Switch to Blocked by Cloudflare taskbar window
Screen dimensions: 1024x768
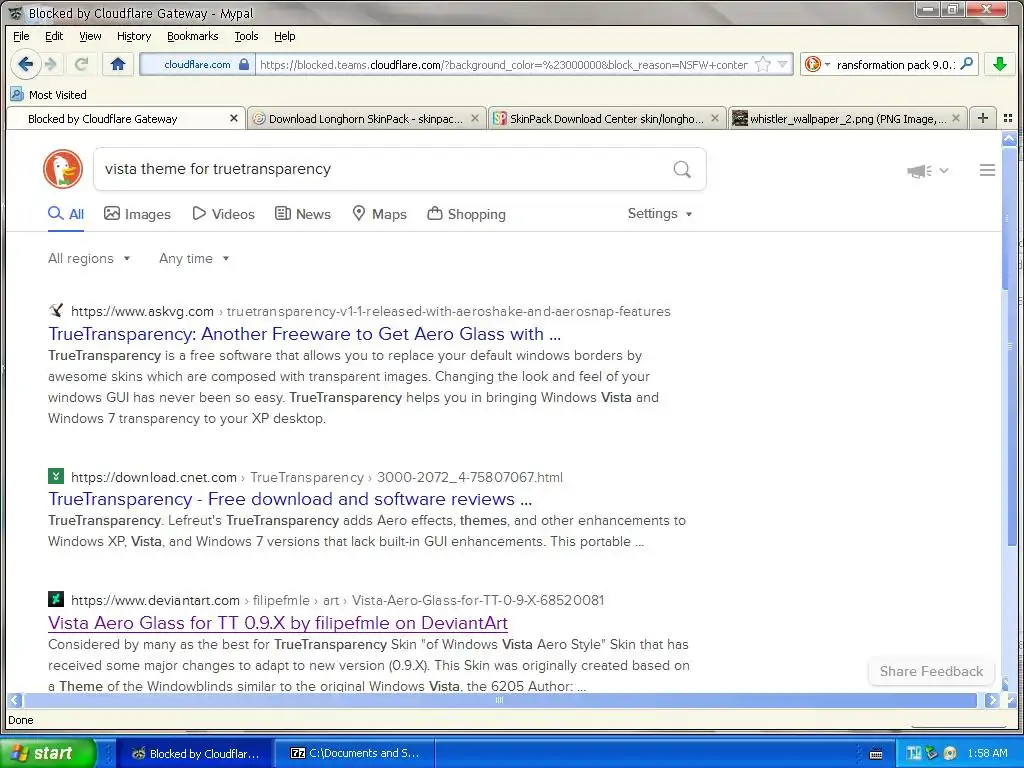click(196, 754)
